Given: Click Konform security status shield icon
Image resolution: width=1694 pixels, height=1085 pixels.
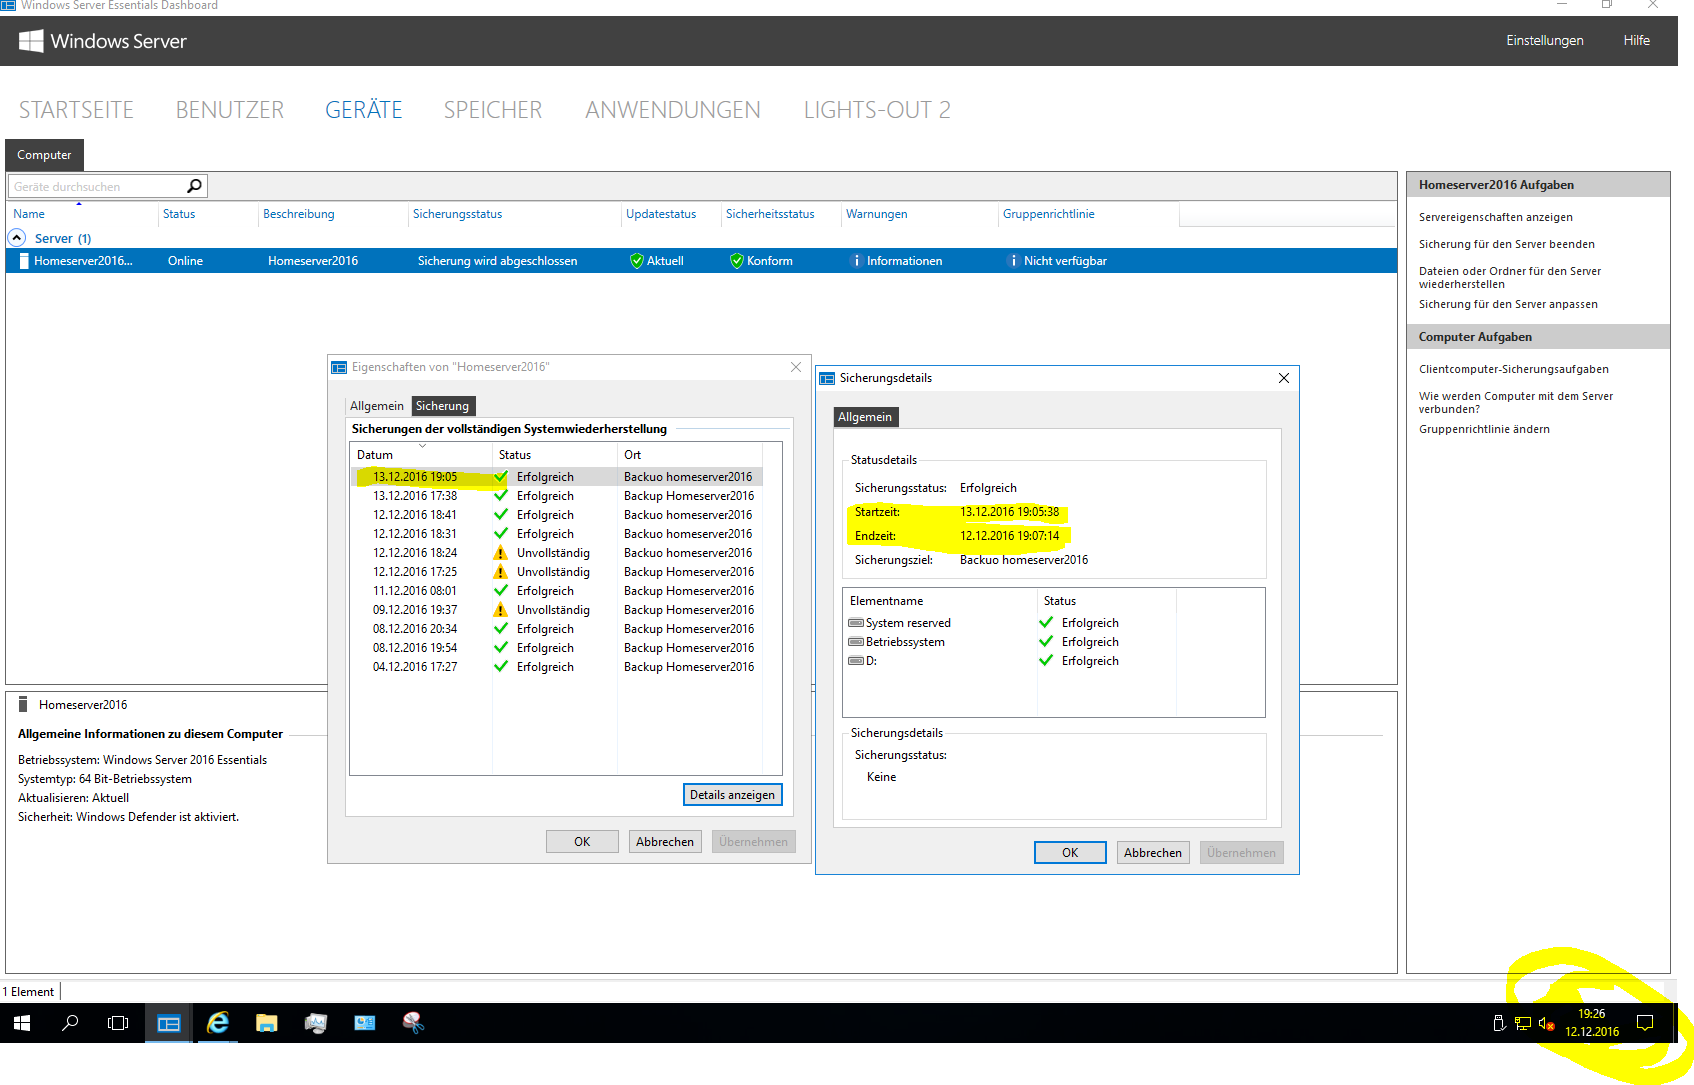Looking at the screenshot, I should click(736, 261).
